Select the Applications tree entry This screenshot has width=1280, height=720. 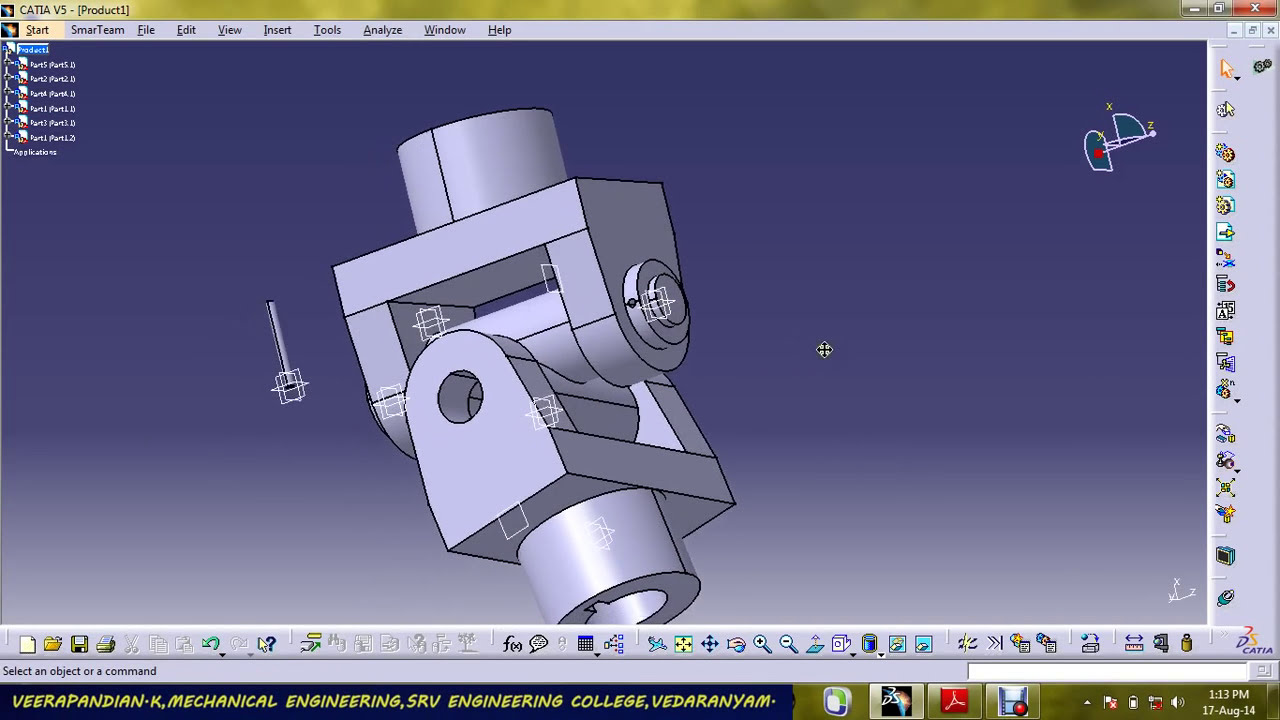[35, 152]
